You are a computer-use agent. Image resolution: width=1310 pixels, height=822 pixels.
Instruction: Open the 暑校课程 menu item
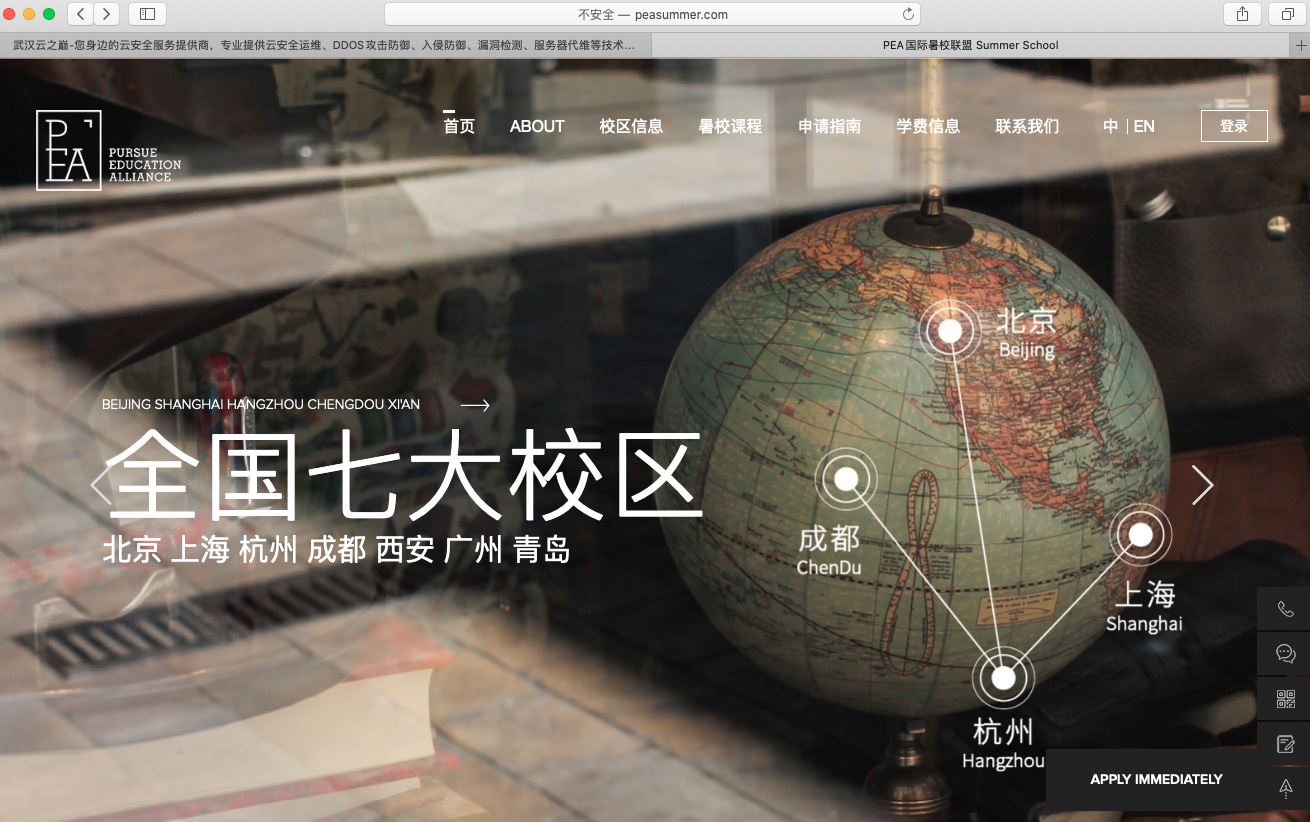coord(730,126)
